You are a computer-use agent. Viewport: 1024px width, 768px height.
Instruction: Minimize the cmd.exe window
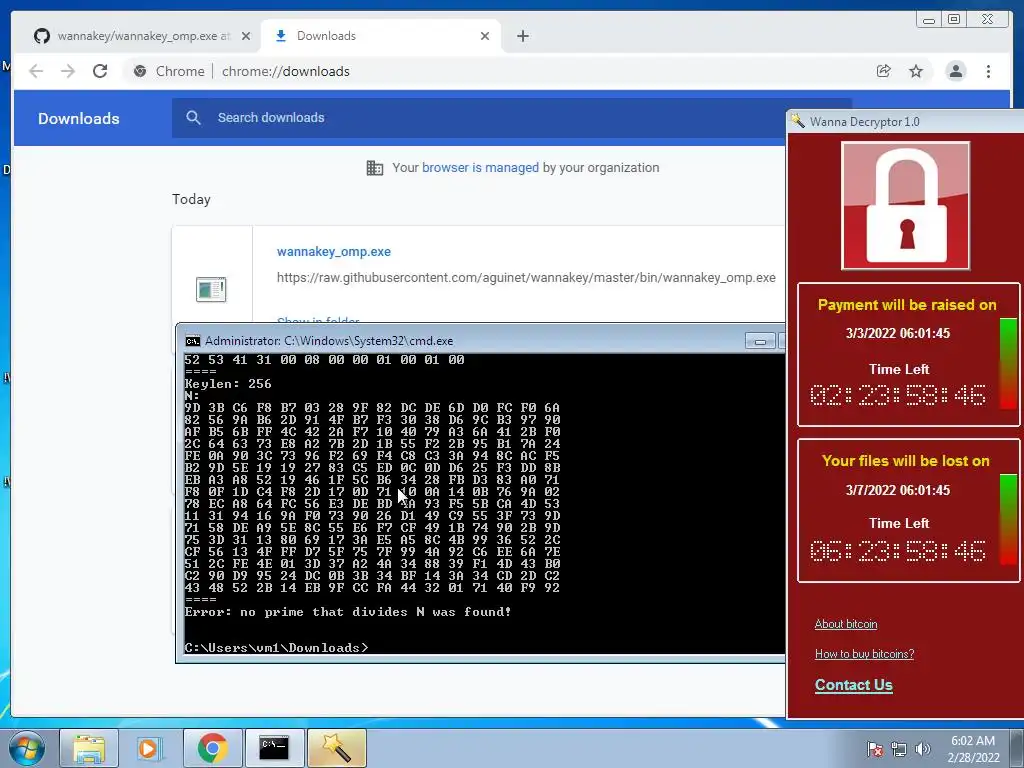760,341
